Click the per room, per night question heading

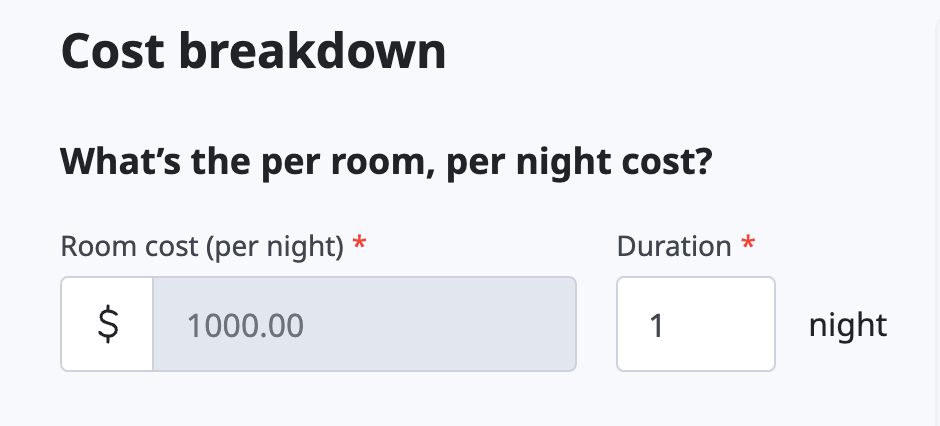386,161
